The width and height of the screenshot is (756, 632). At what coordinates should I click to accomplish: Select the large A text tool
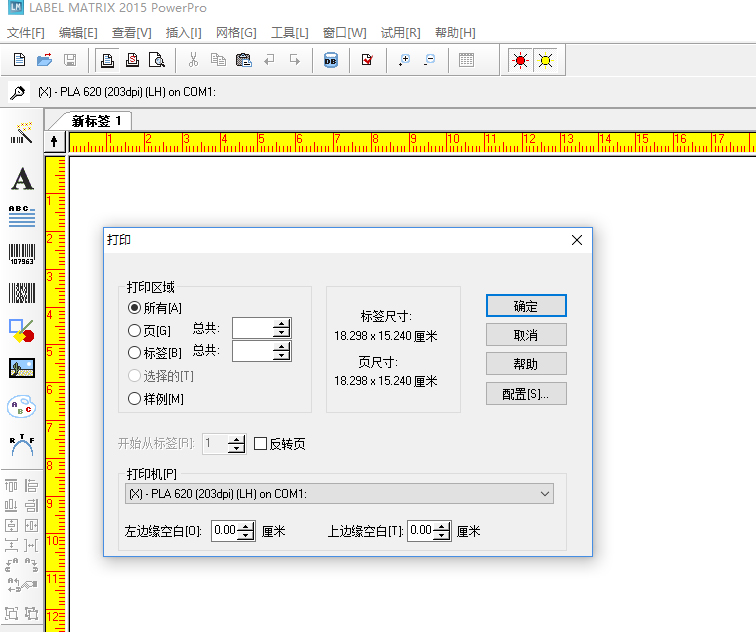point(22,179)
